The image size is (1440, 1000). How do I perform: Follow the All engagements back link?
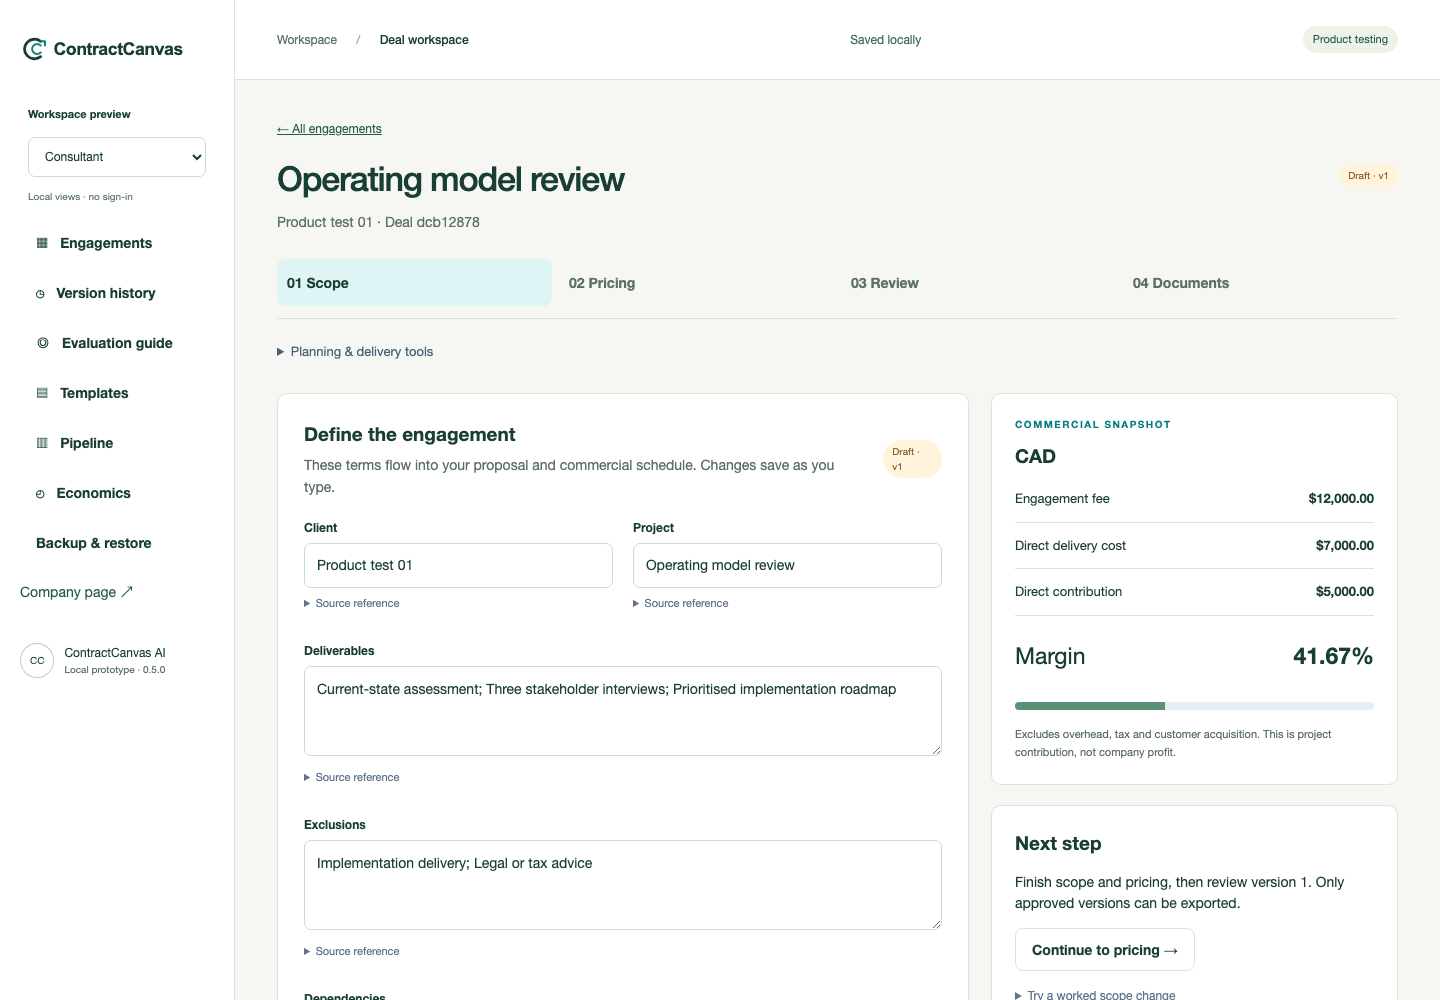point(329,129)
